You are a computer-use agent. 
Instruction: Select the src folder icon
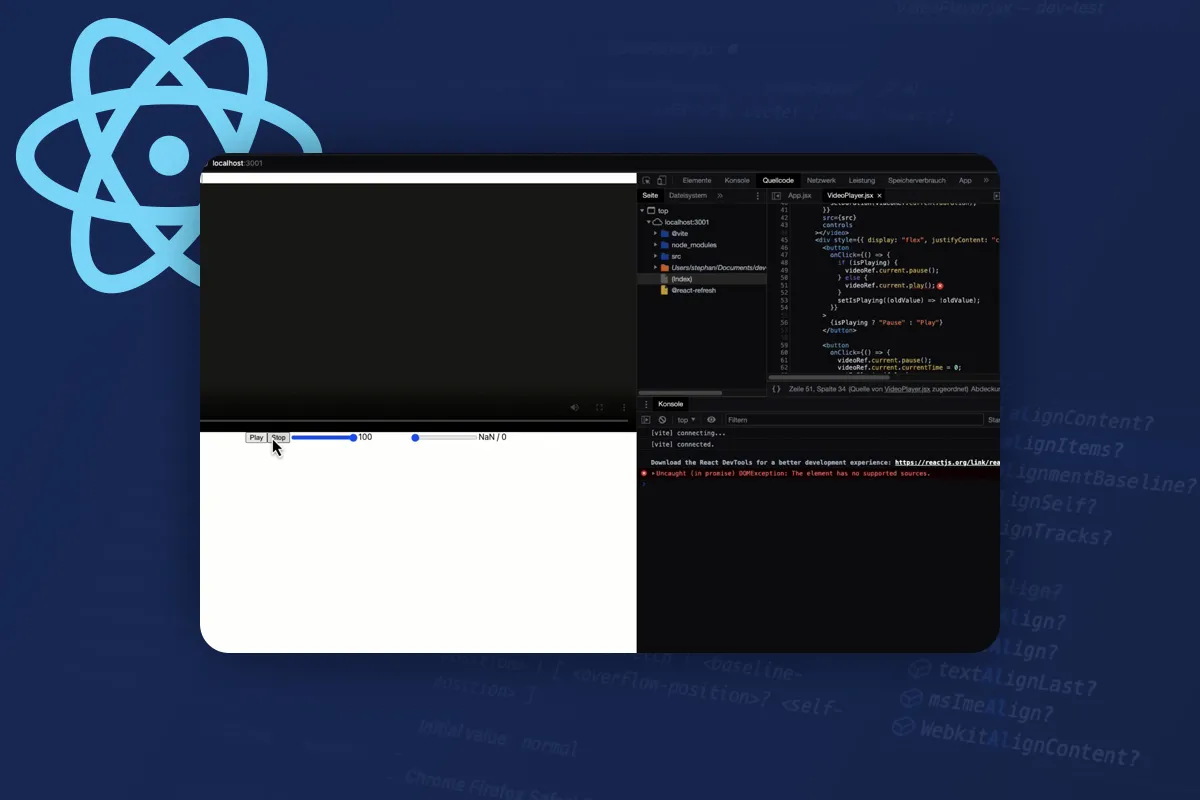point(664,256)
